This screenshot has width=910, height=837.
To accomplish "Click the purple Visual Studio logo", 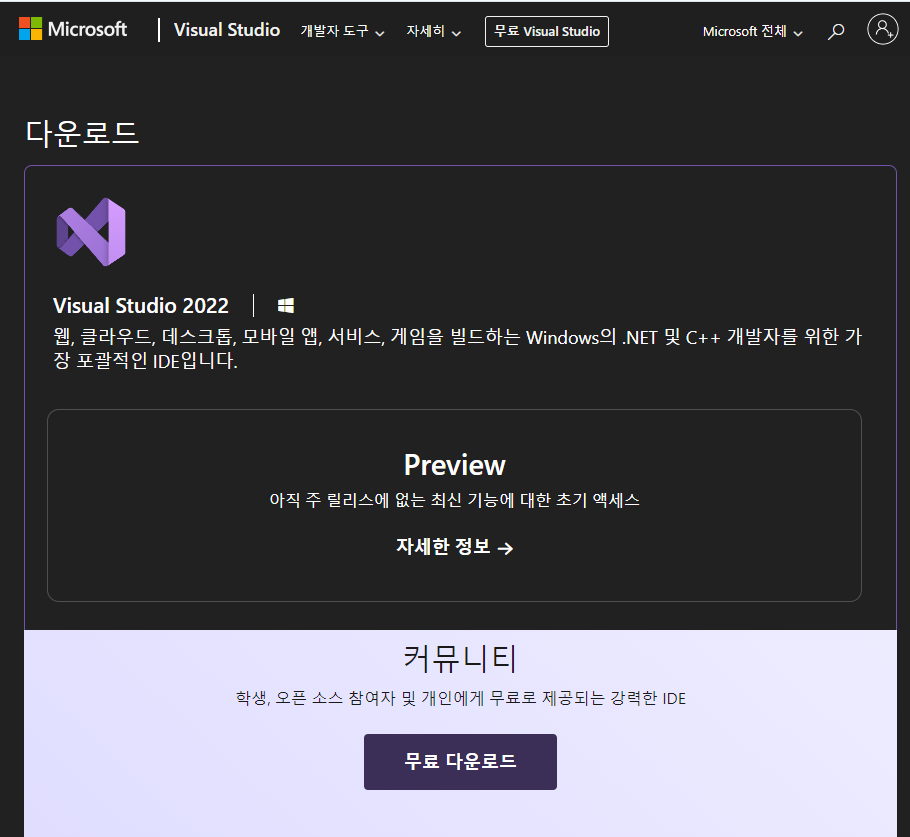I will 91,232.
